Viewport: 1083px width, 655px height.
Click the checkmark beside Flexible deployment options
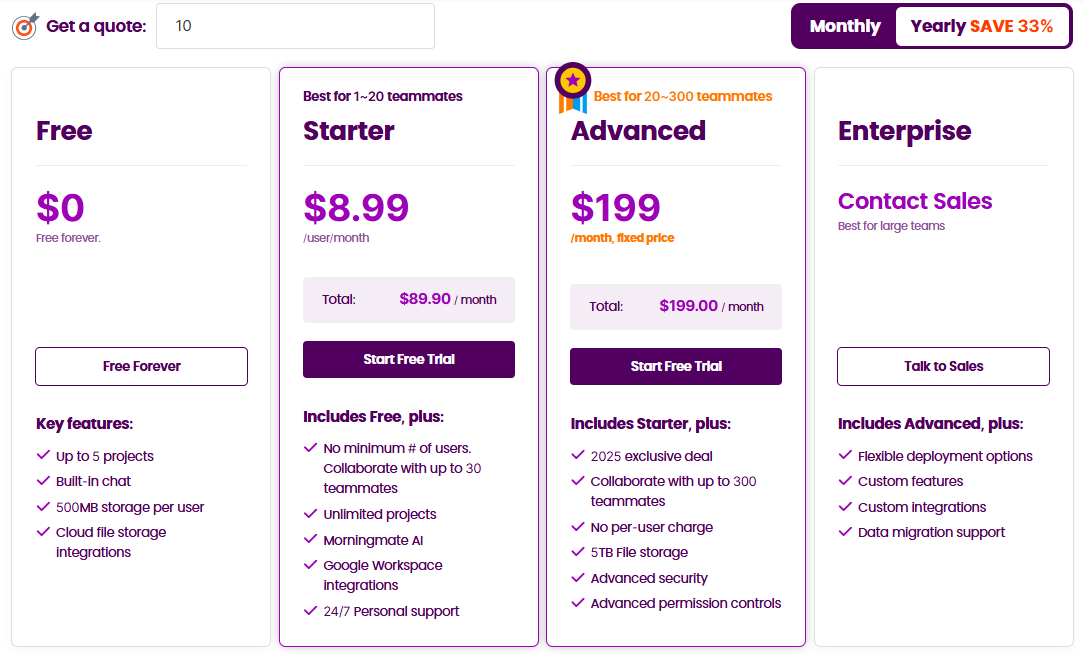click(845, 456)
